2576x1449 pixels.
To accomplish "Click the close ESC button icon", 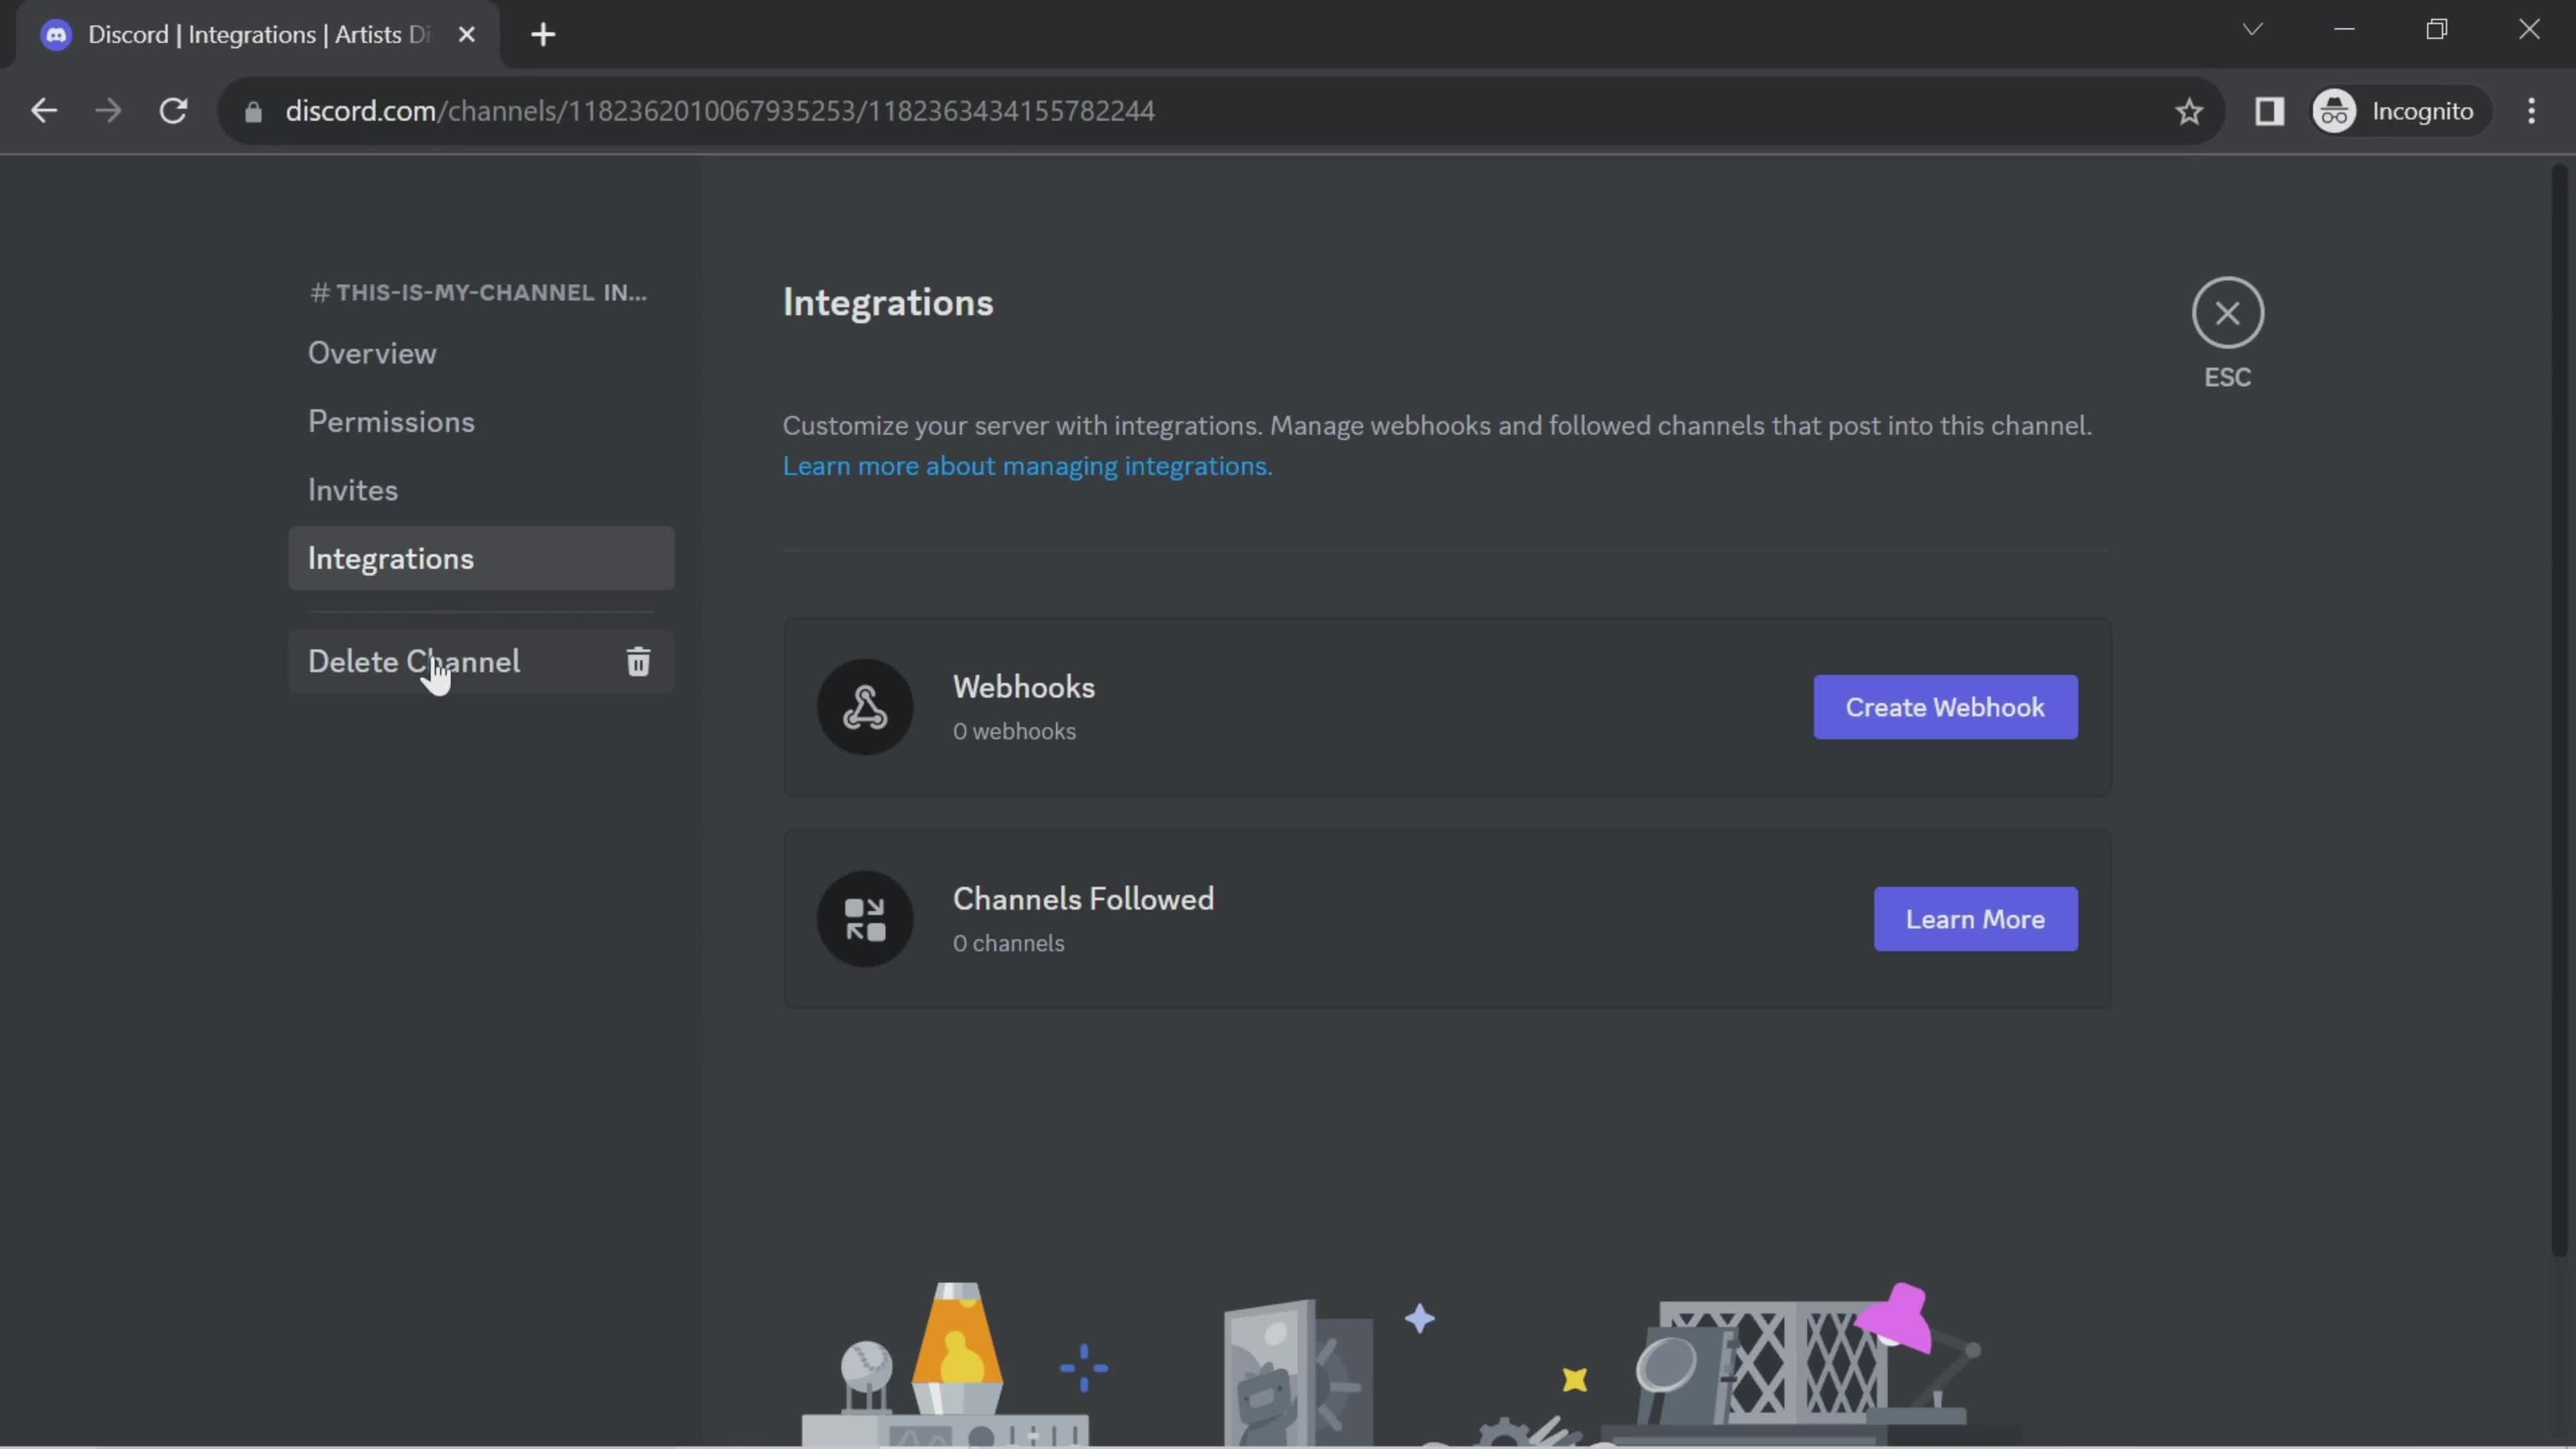I will tap(2227, 313).
